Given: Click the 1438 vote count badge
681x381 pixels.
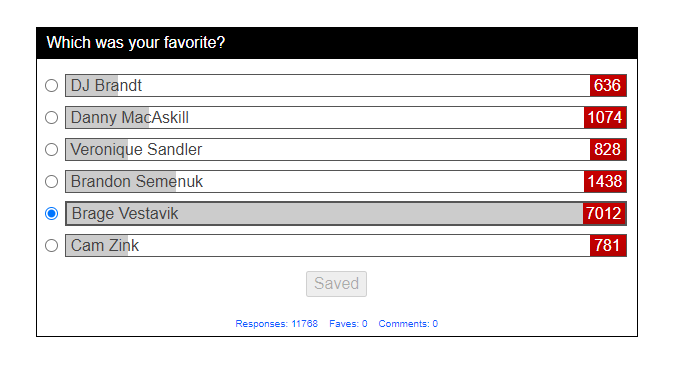Looking at the screenshot, I should (x=605, y=182).
